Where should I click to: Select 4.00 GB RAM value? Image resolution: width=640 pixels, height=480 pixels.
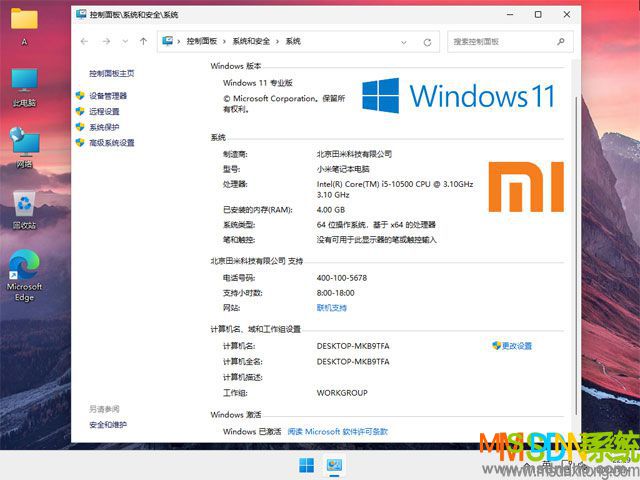[331, 210]
